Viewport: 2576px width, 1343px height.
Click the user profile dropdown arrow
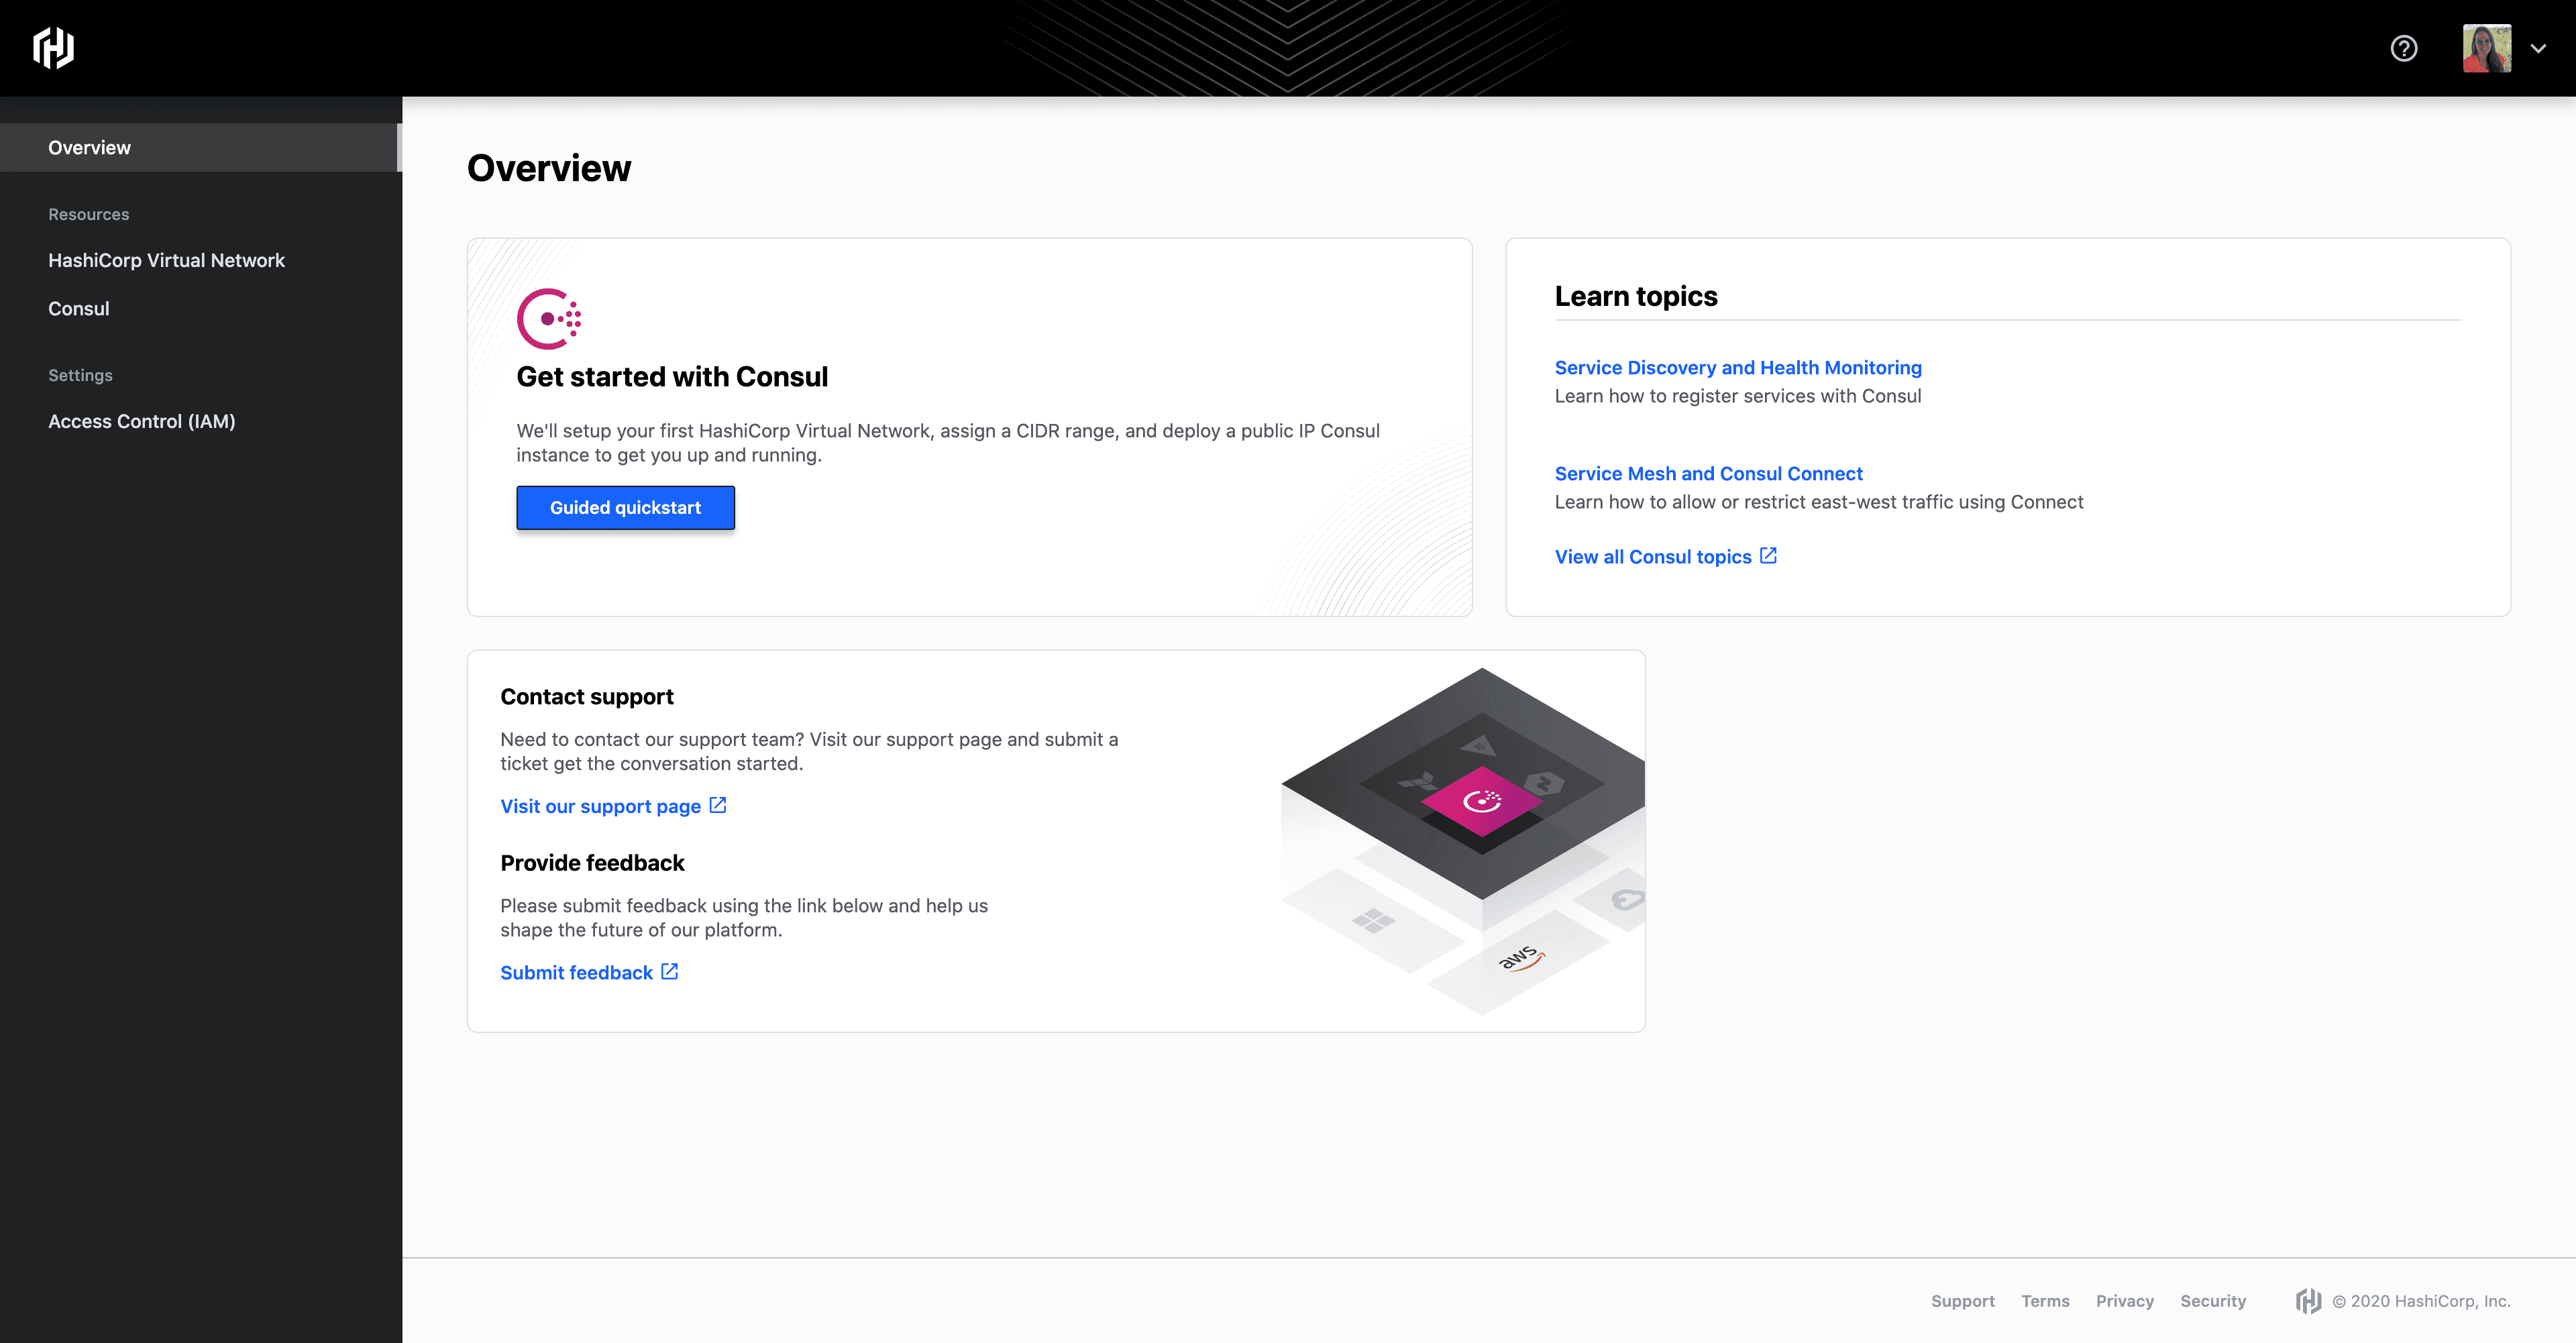point(2537,48)
